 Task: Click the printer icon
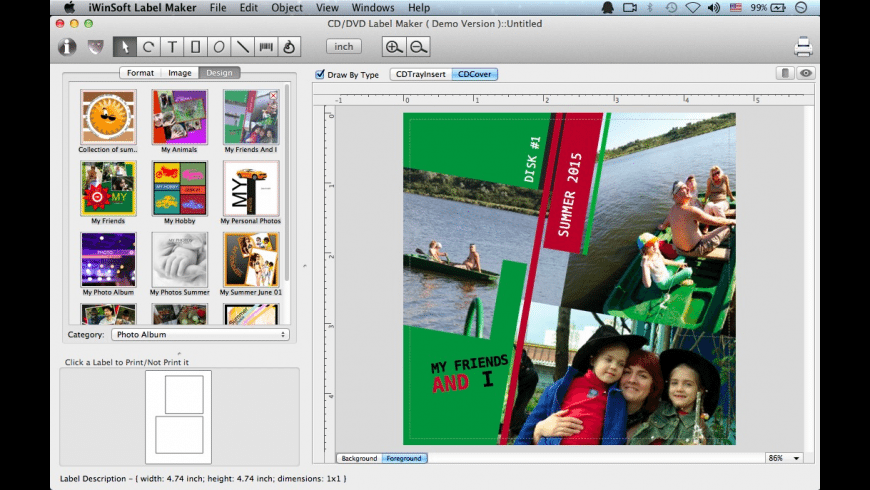(803, 47)
